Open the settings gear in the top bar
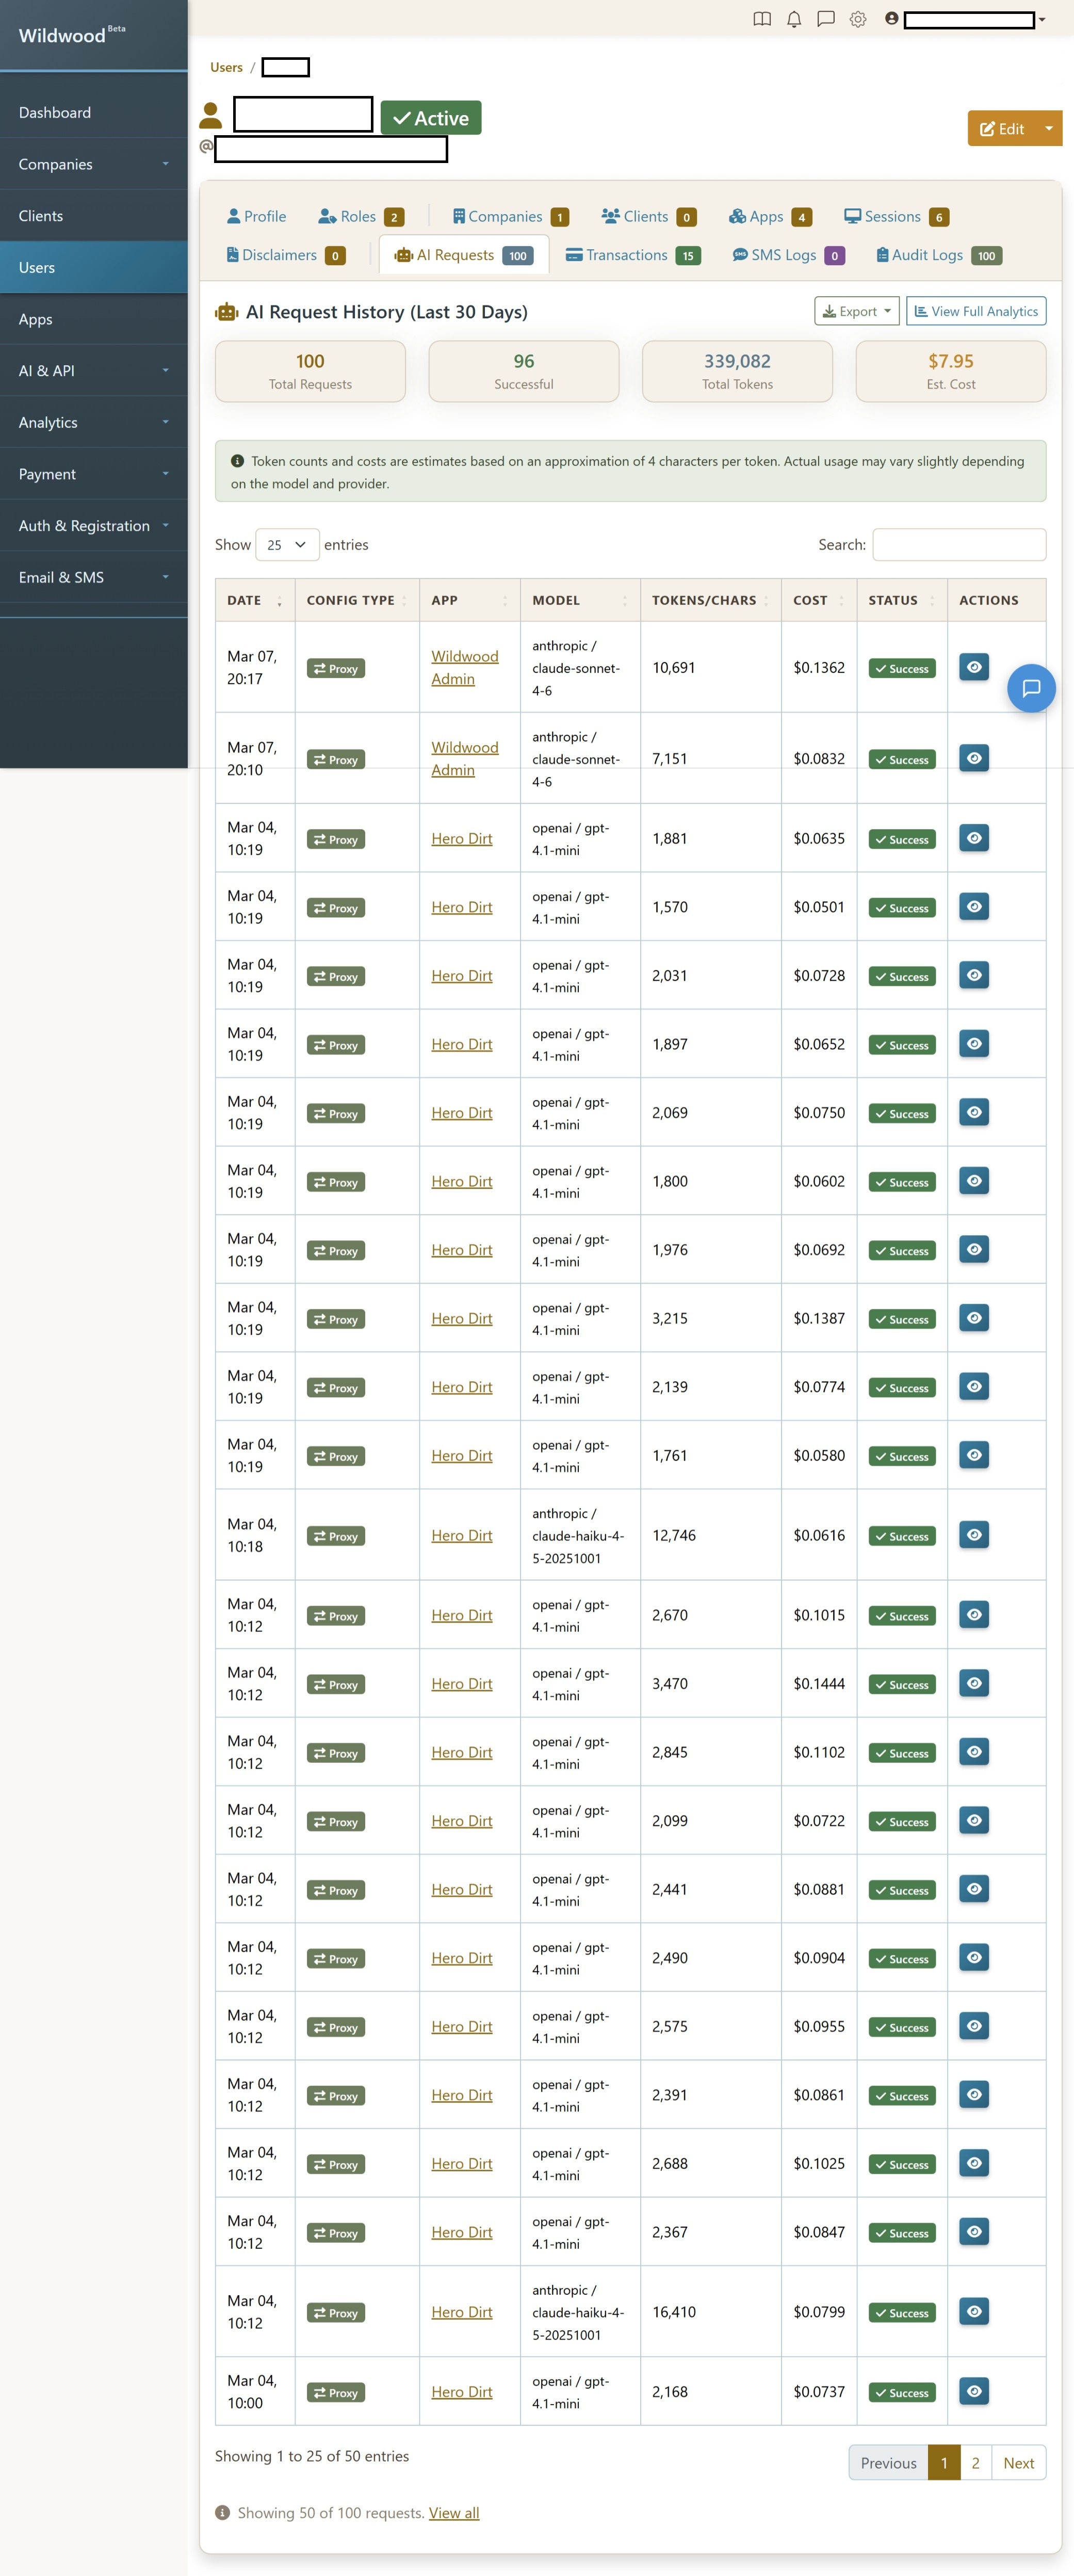 pyautogui.click(x=857, y=19)
